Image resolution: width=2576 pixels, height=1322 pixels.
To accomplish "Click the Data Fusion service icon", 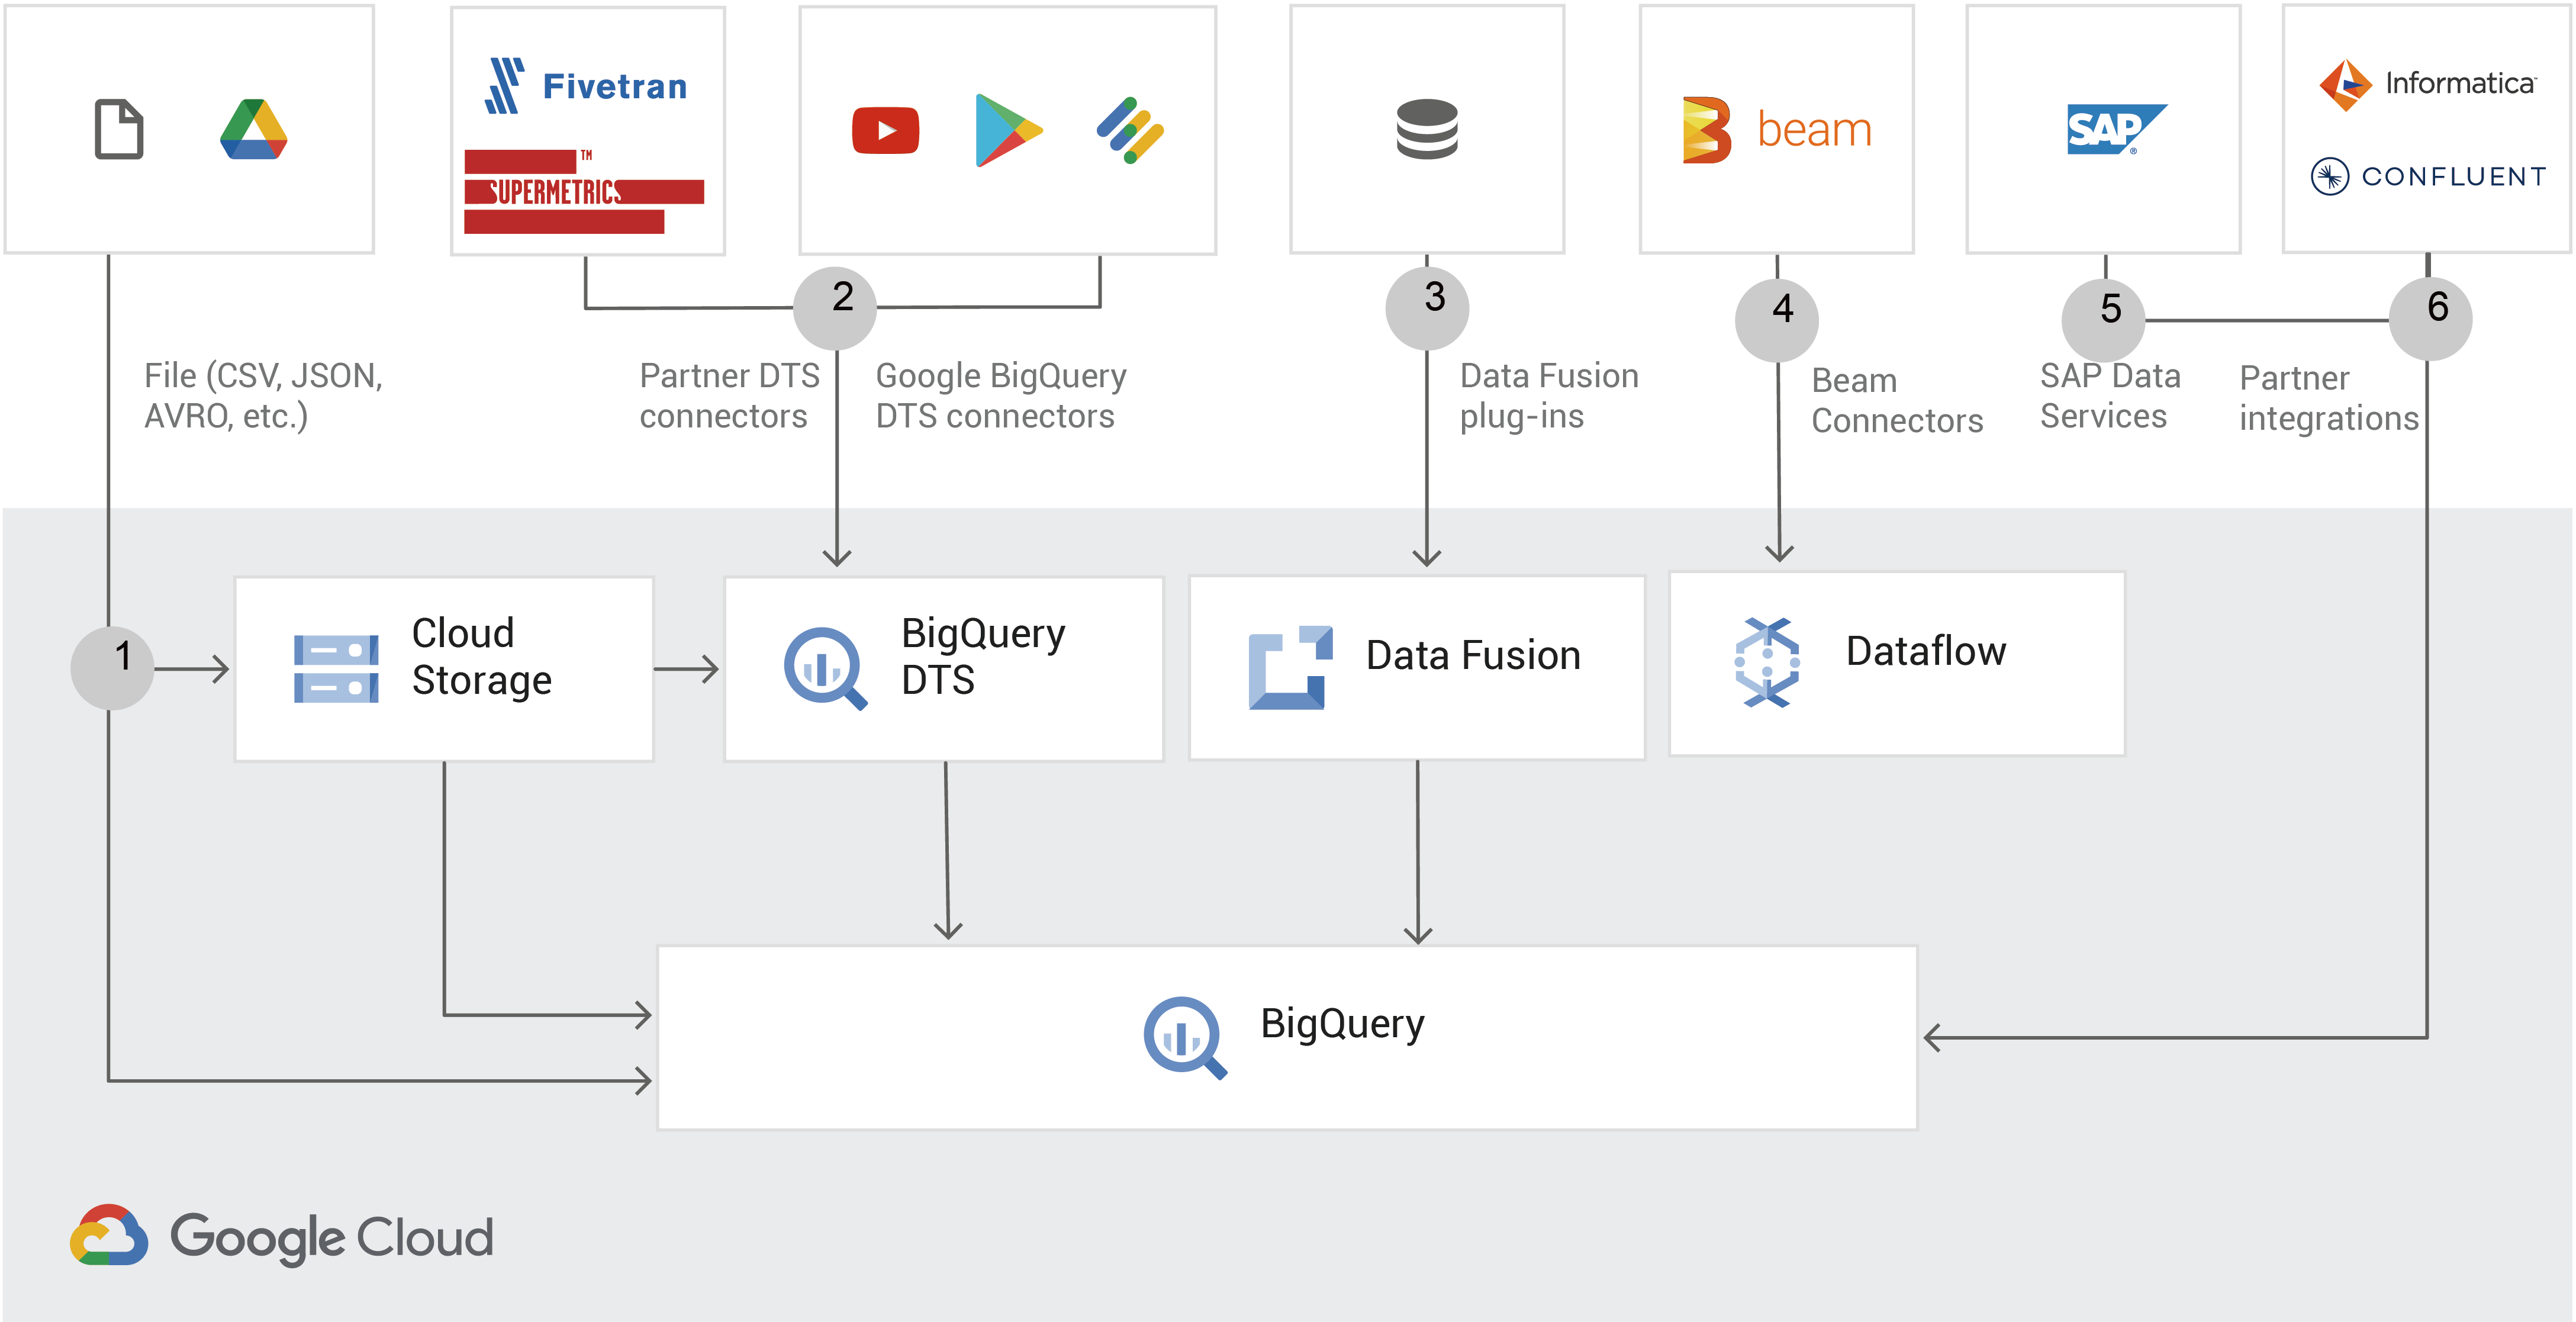I will coord(1290,668).
